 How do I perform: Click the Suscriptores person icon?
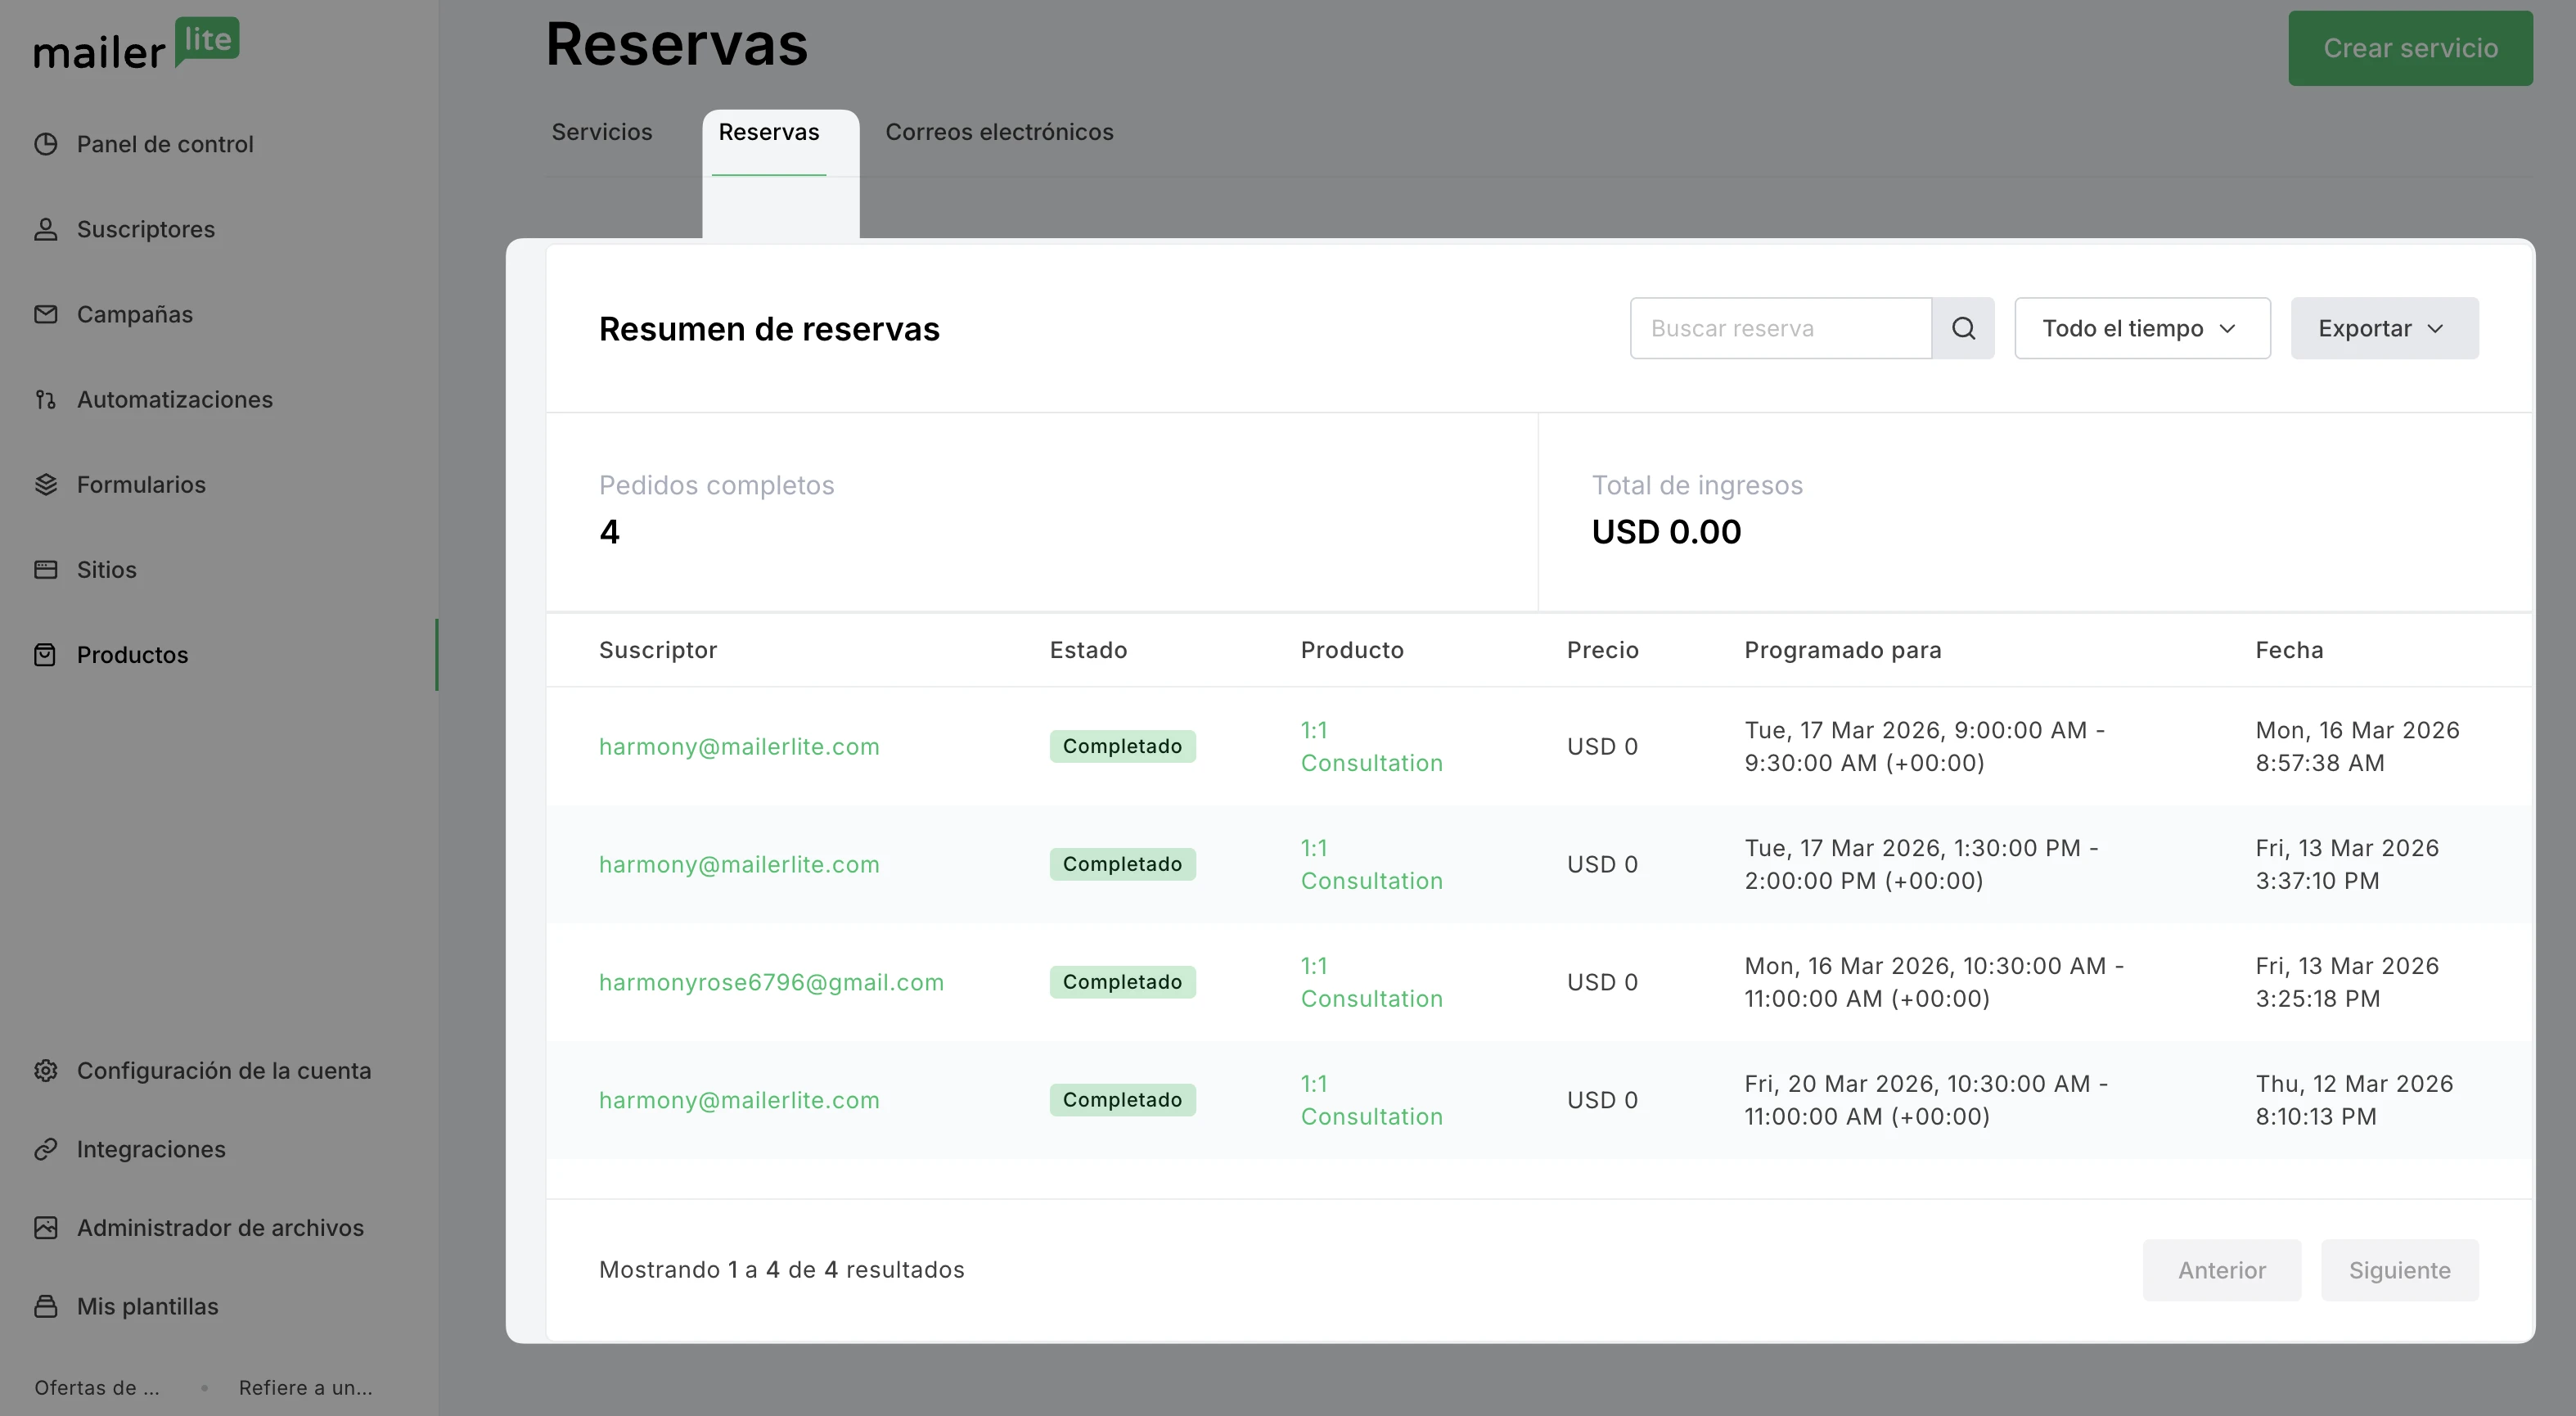(45, 229)
